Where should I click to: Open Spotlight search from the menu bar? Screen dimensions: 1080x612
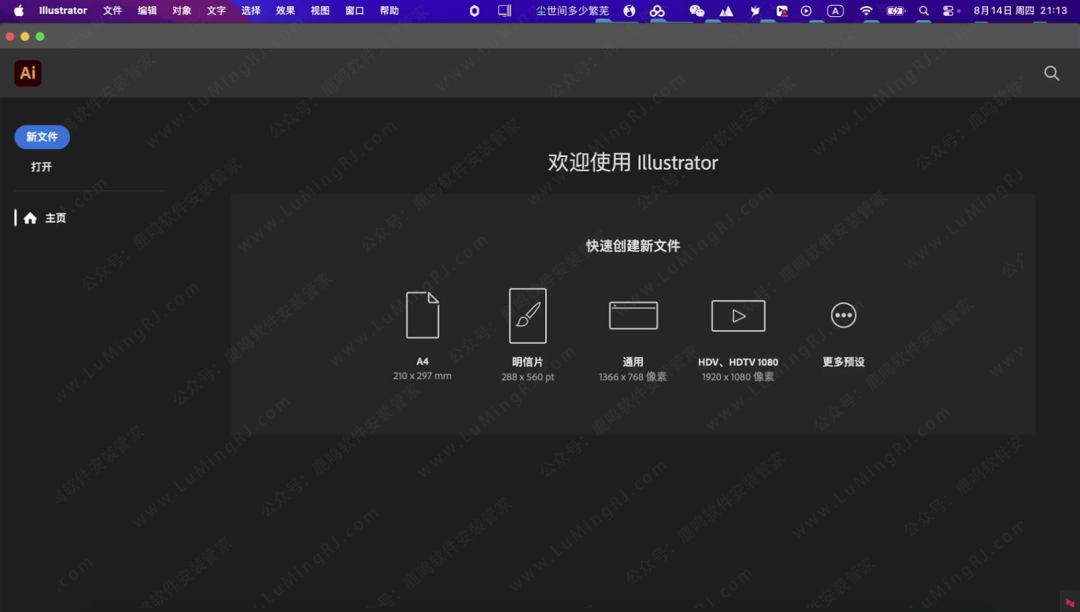point(923,10)
